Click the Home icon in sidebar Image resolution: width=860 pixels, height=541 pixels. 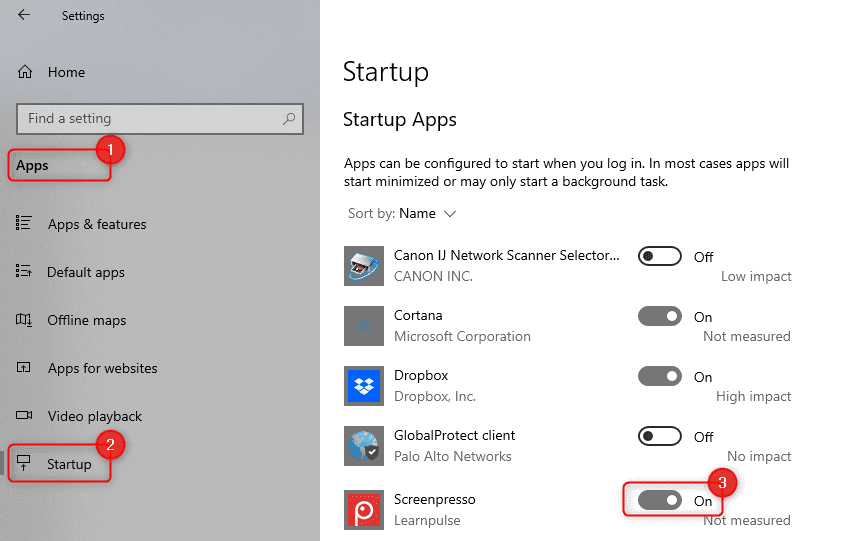click(x=26, y=72)
